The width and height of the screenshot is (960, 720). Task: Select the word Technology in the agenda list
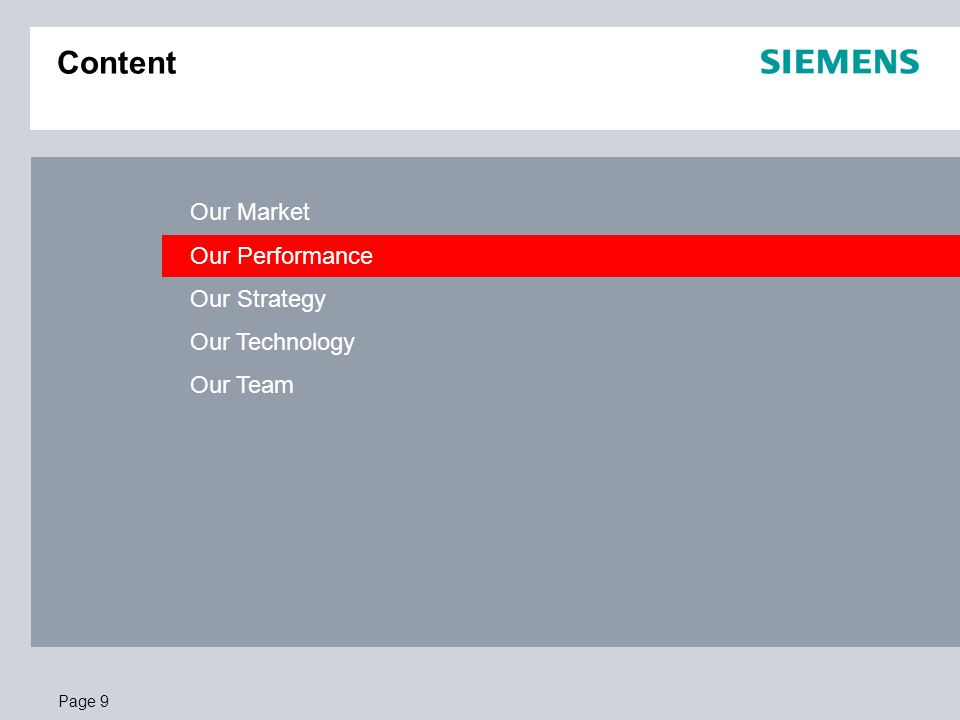click(296, 342)
